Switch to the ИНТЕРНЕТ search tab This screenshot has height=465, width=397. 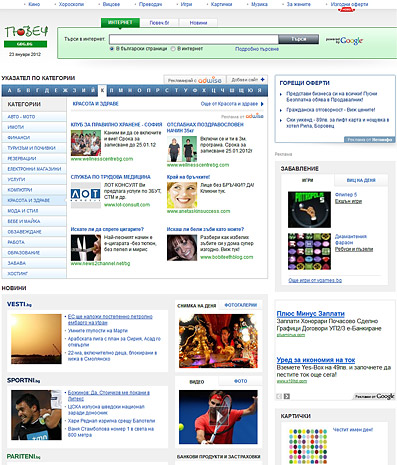[x=120, y=22]
